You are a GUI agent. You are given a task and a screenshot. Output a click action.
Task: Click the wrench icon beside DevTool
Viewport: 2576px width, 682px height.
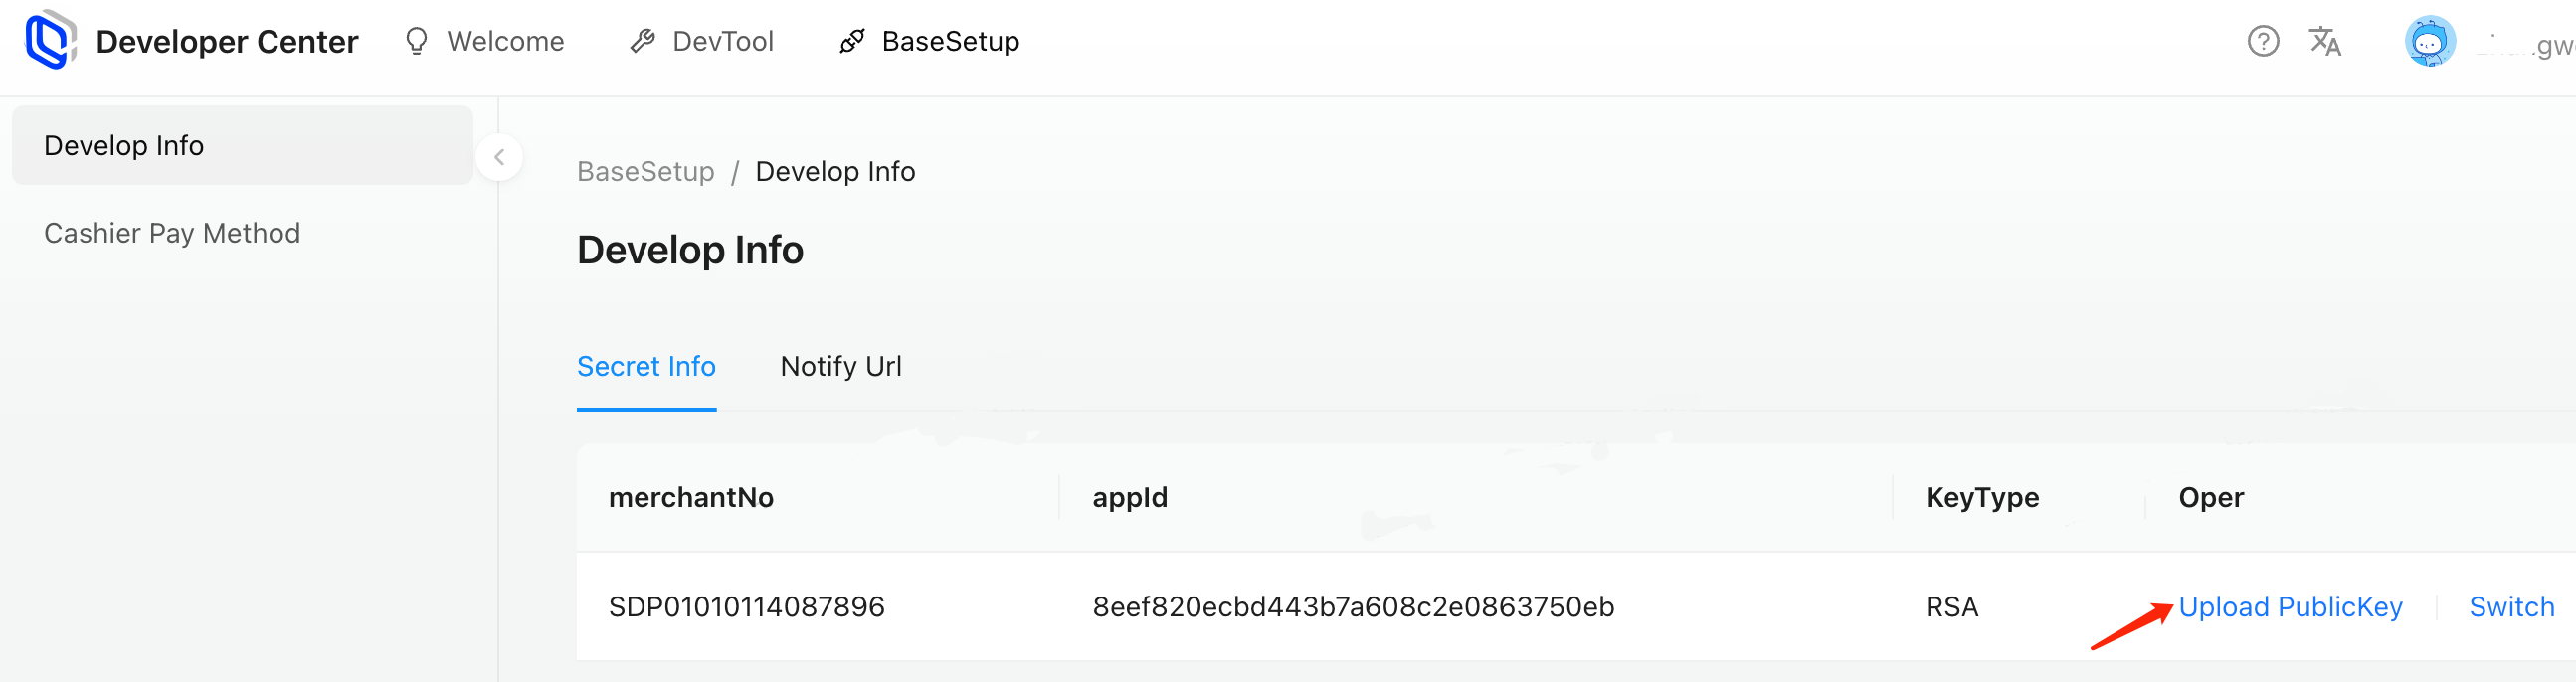642,41
